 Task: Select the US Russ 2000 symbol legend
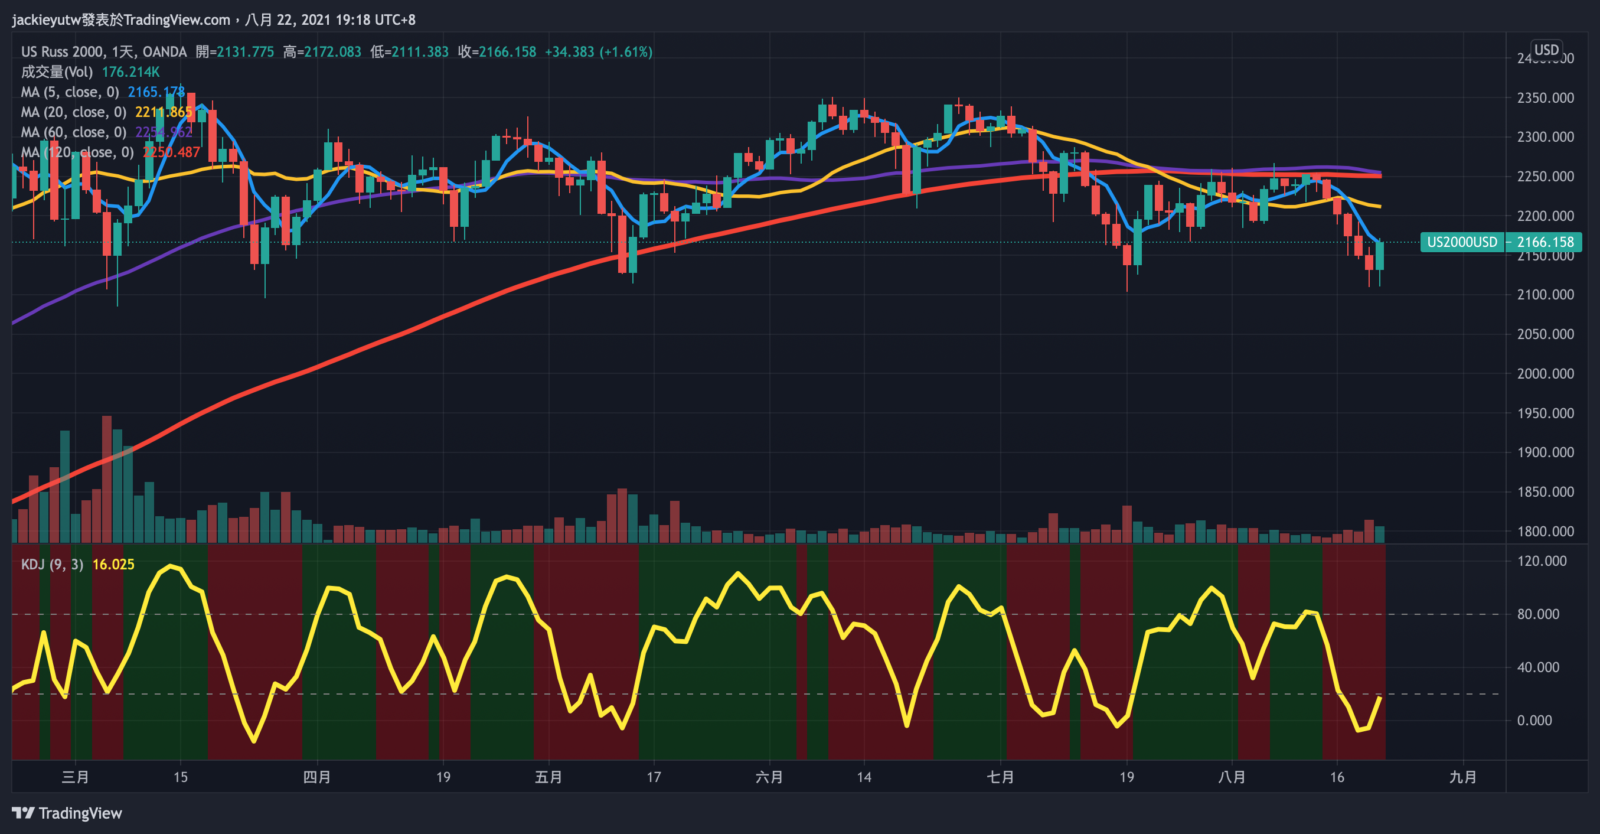point(104,52)
